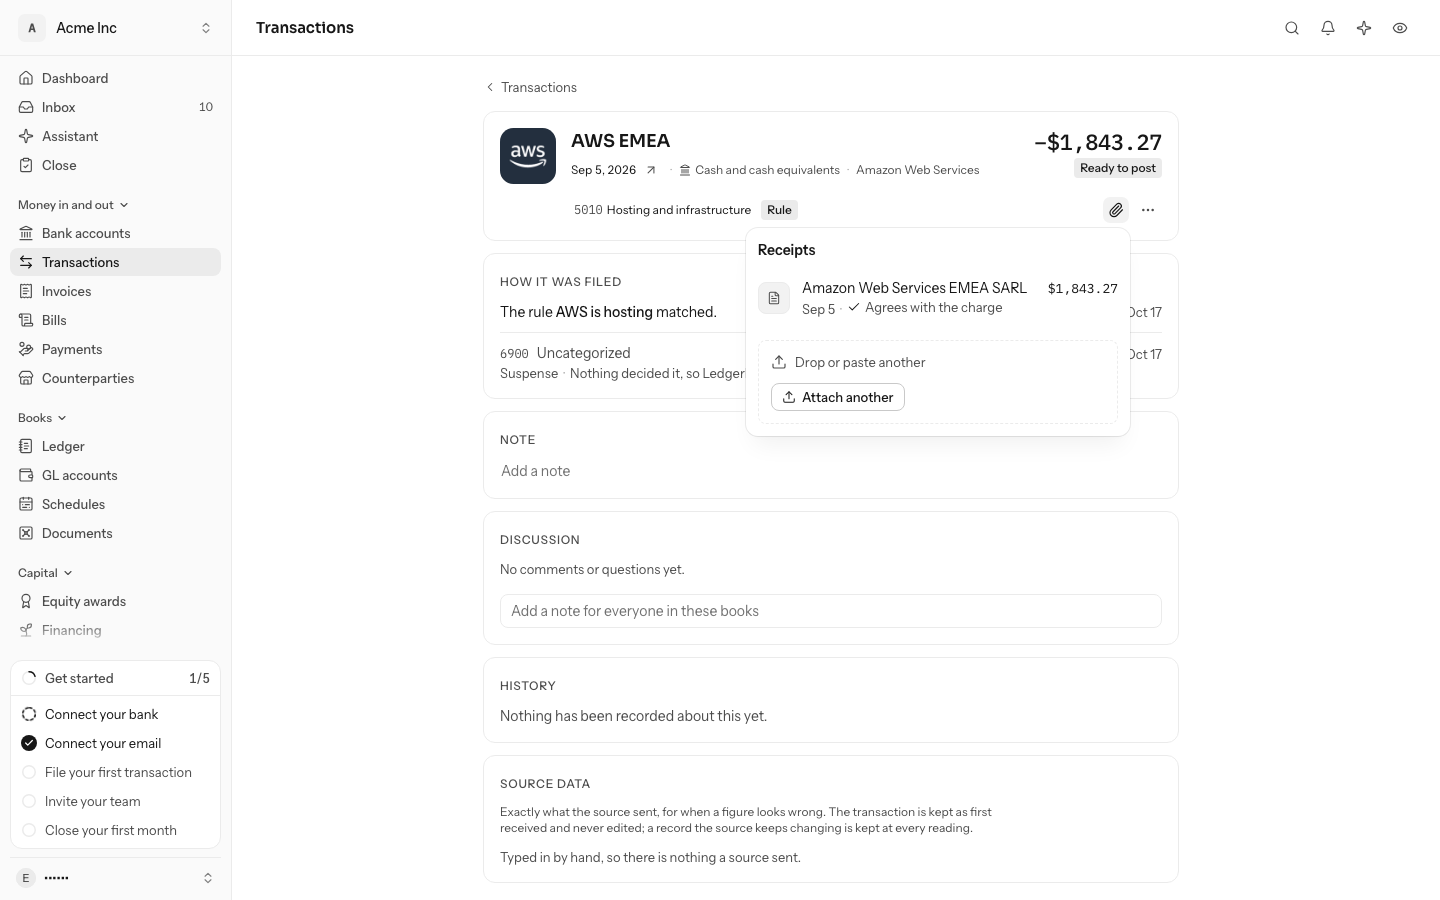Select Transactions in the sidebar
1440x900 pixels.
coord(116,262)
